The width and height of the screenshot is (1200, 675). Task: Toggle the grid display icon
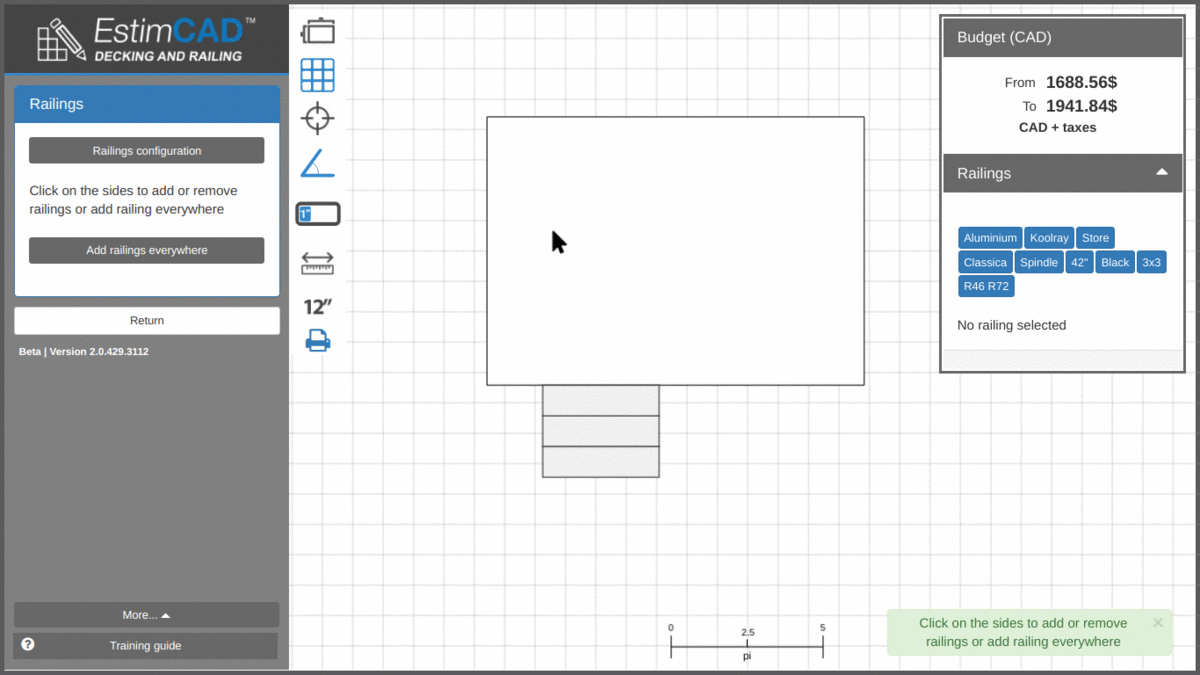318,75
